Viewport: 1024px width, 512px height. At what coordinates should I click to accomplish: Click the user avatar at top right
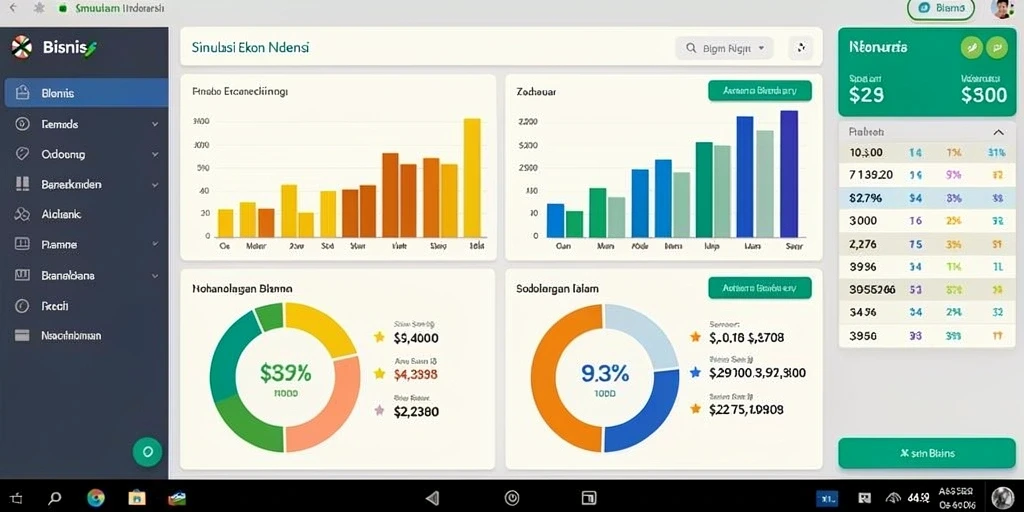tap(1002, 8)
